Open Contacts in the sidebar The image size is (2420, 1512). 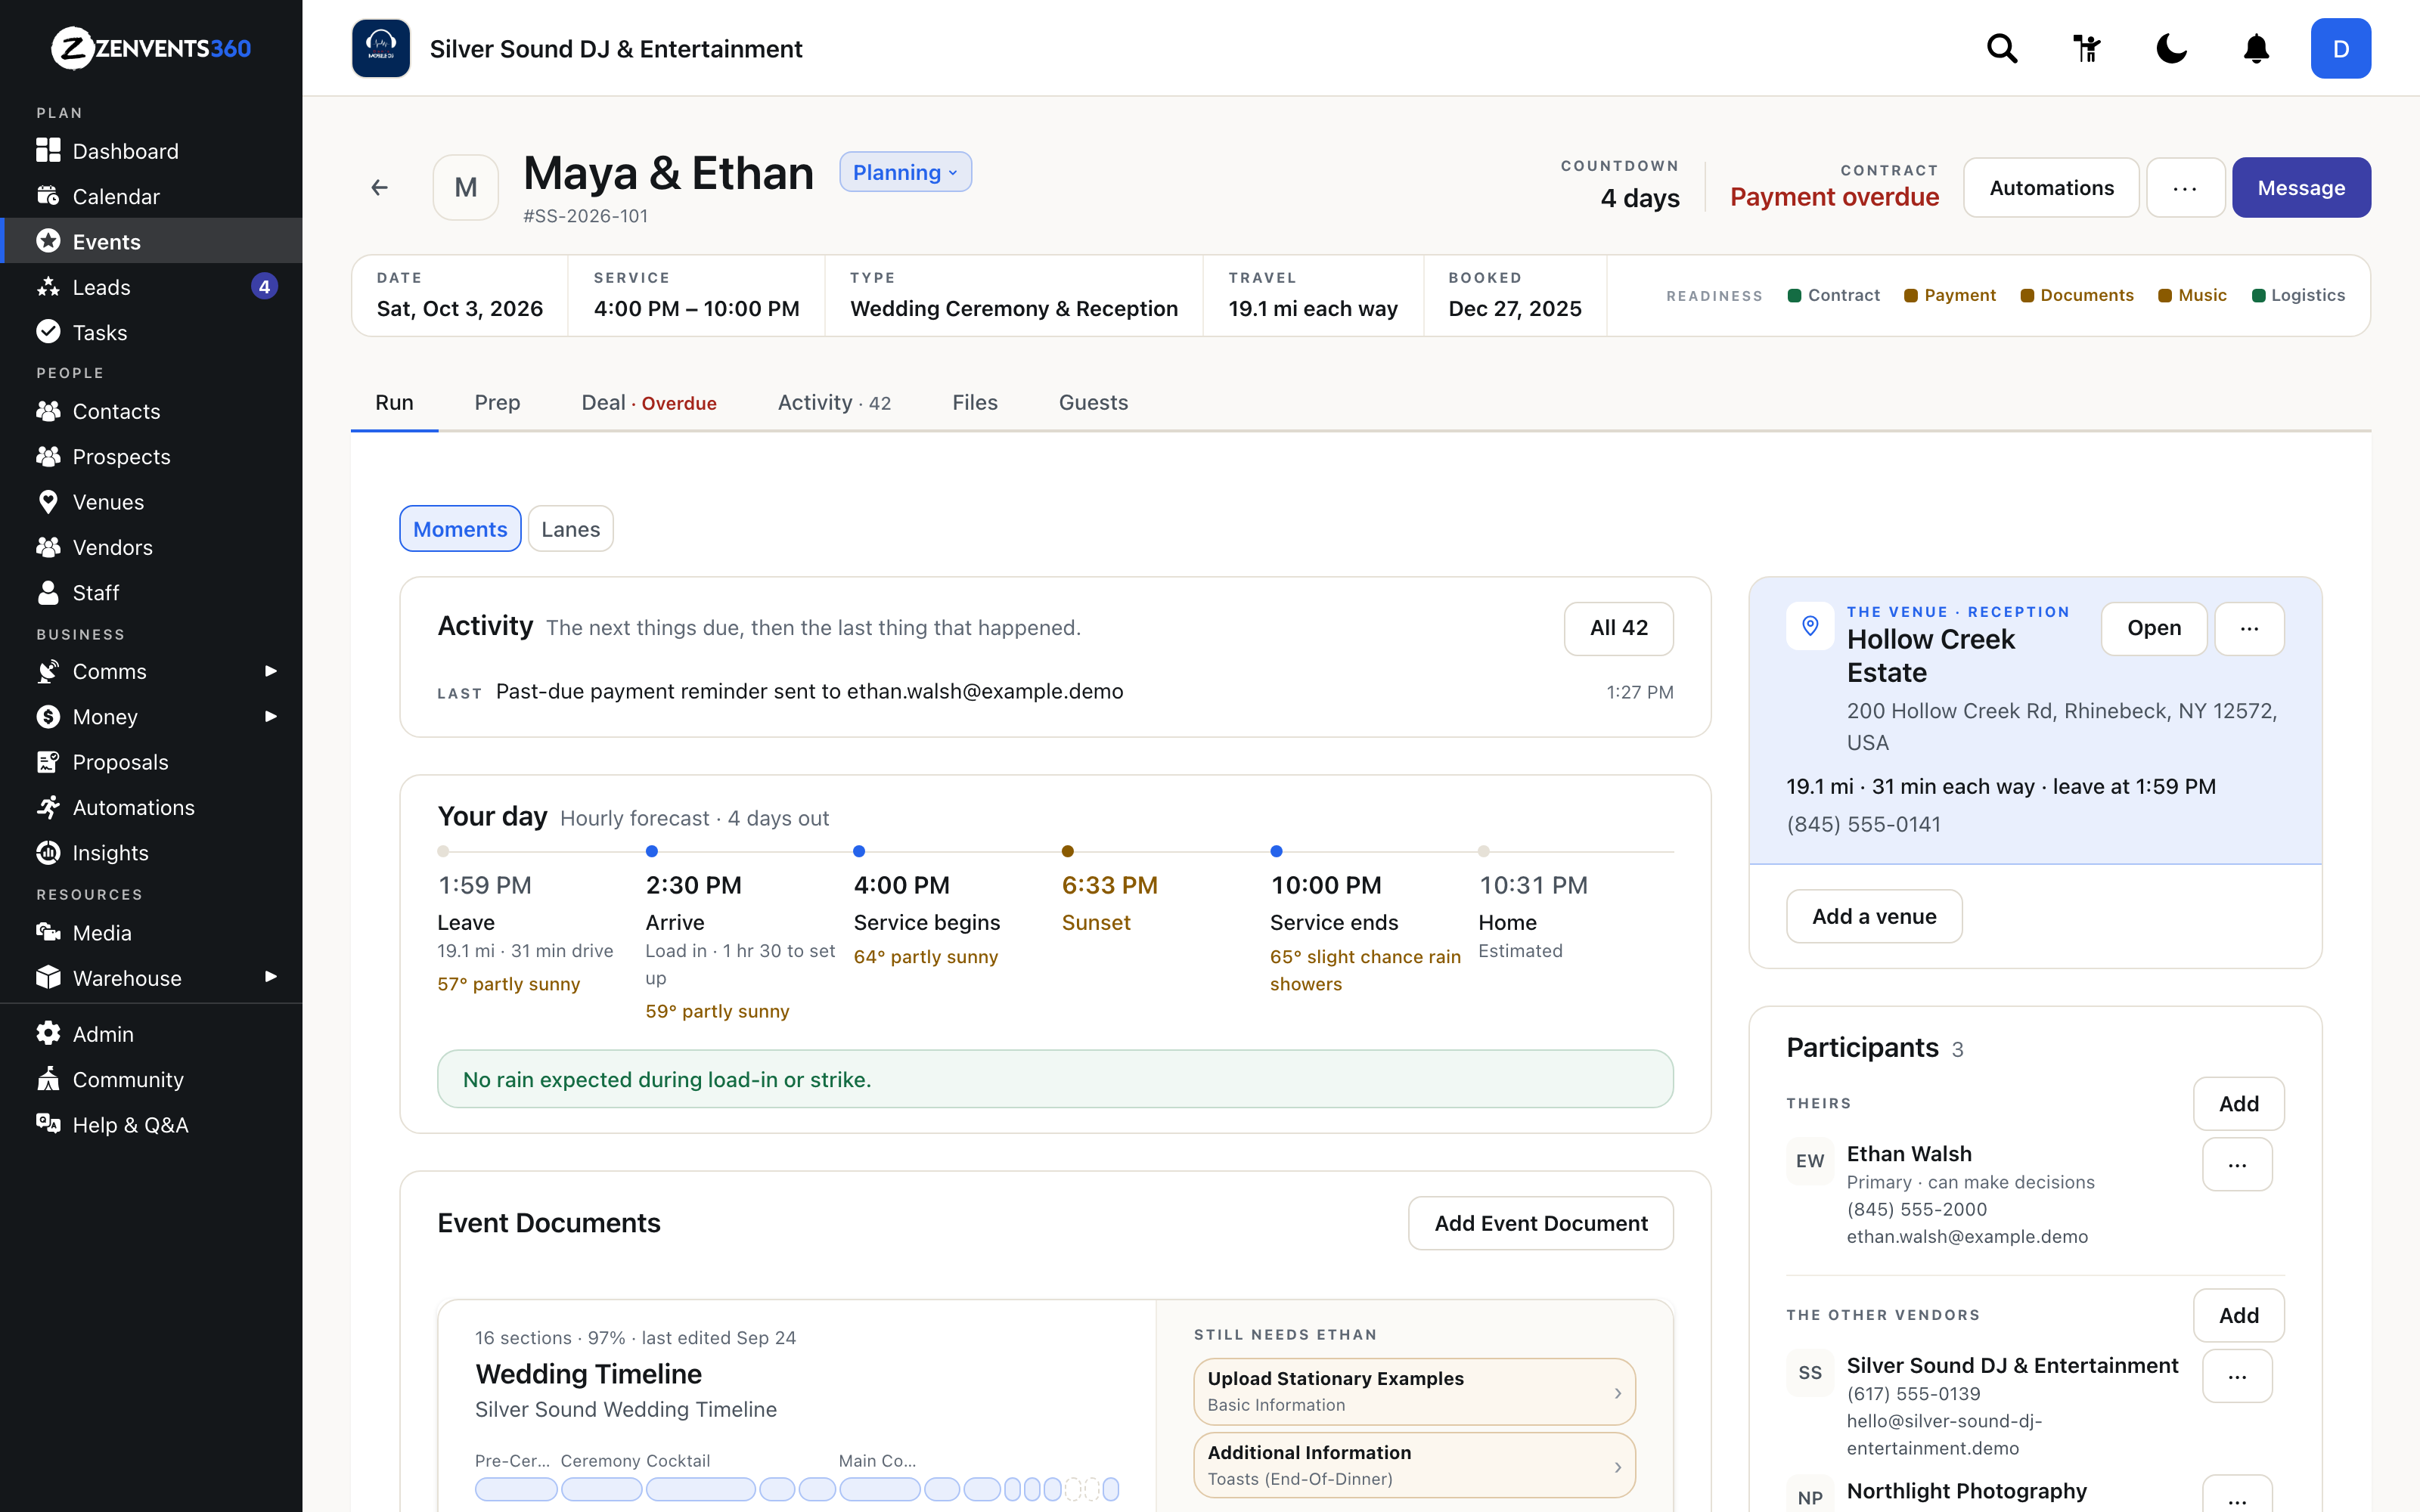[151, 411]
